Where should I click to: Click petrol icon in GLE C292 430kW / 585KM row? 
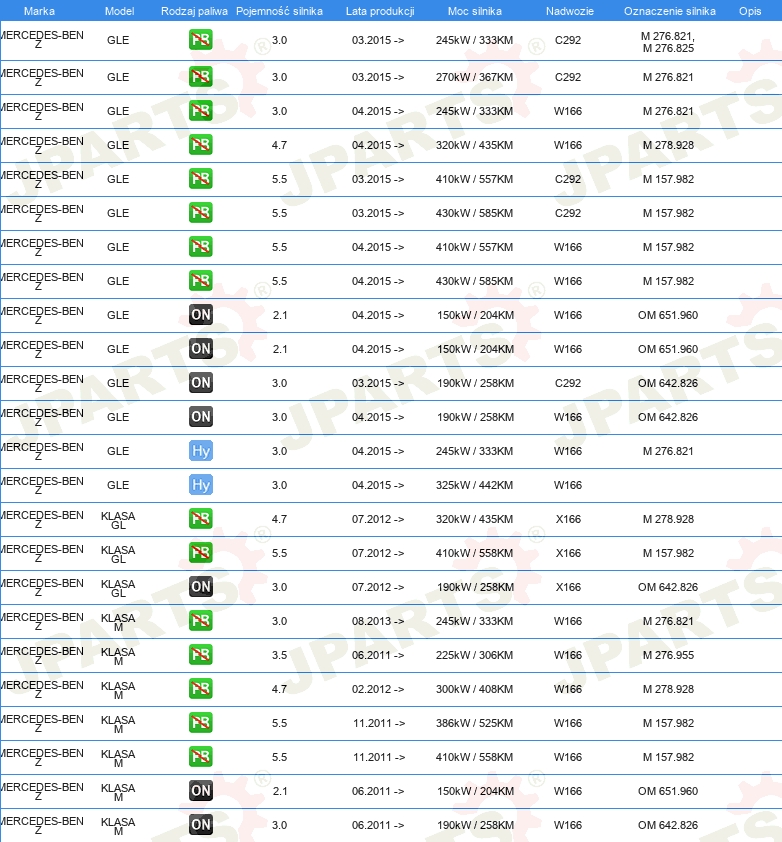tap(200, 213)
